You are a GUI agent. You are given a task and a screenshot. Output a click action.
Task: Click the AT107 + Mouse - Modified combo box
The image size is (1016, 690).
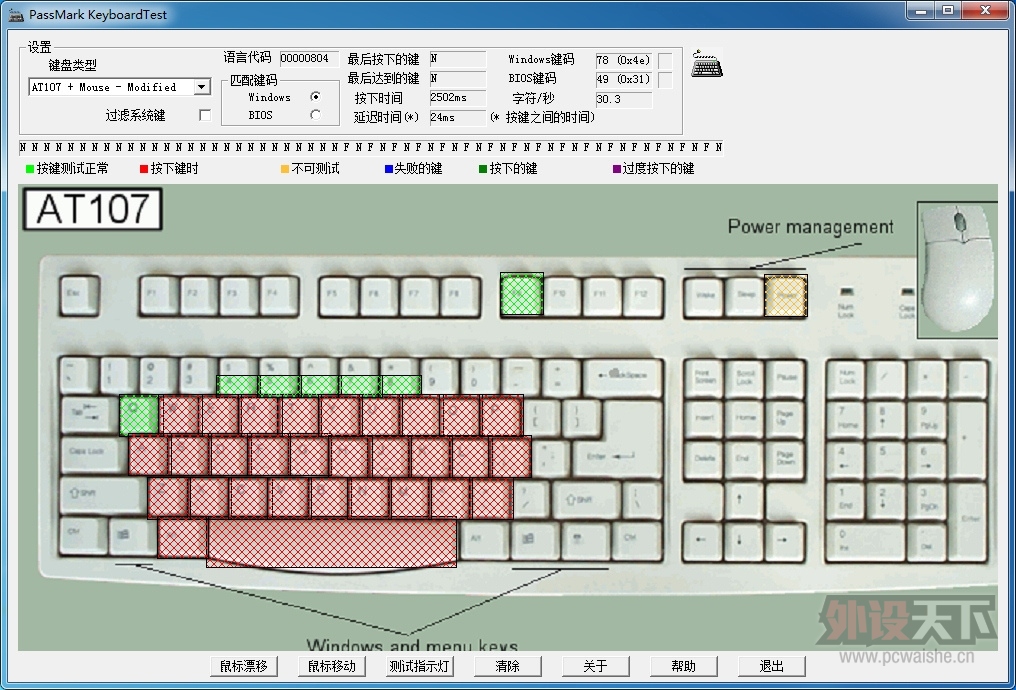tap(120, 87)
